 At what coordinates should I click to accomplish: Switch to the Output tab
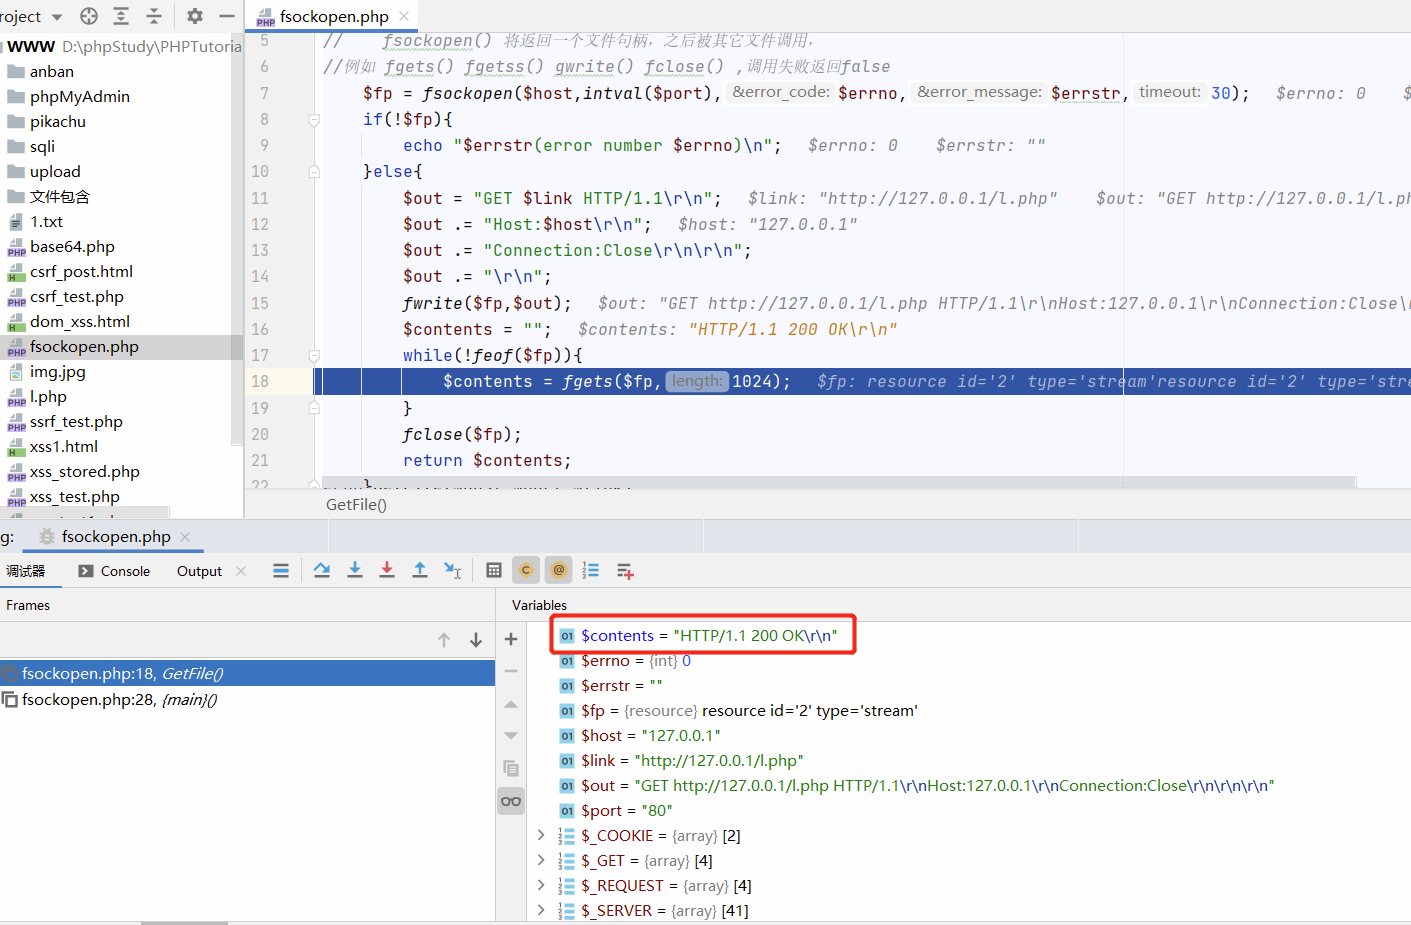tap(199, 571)
